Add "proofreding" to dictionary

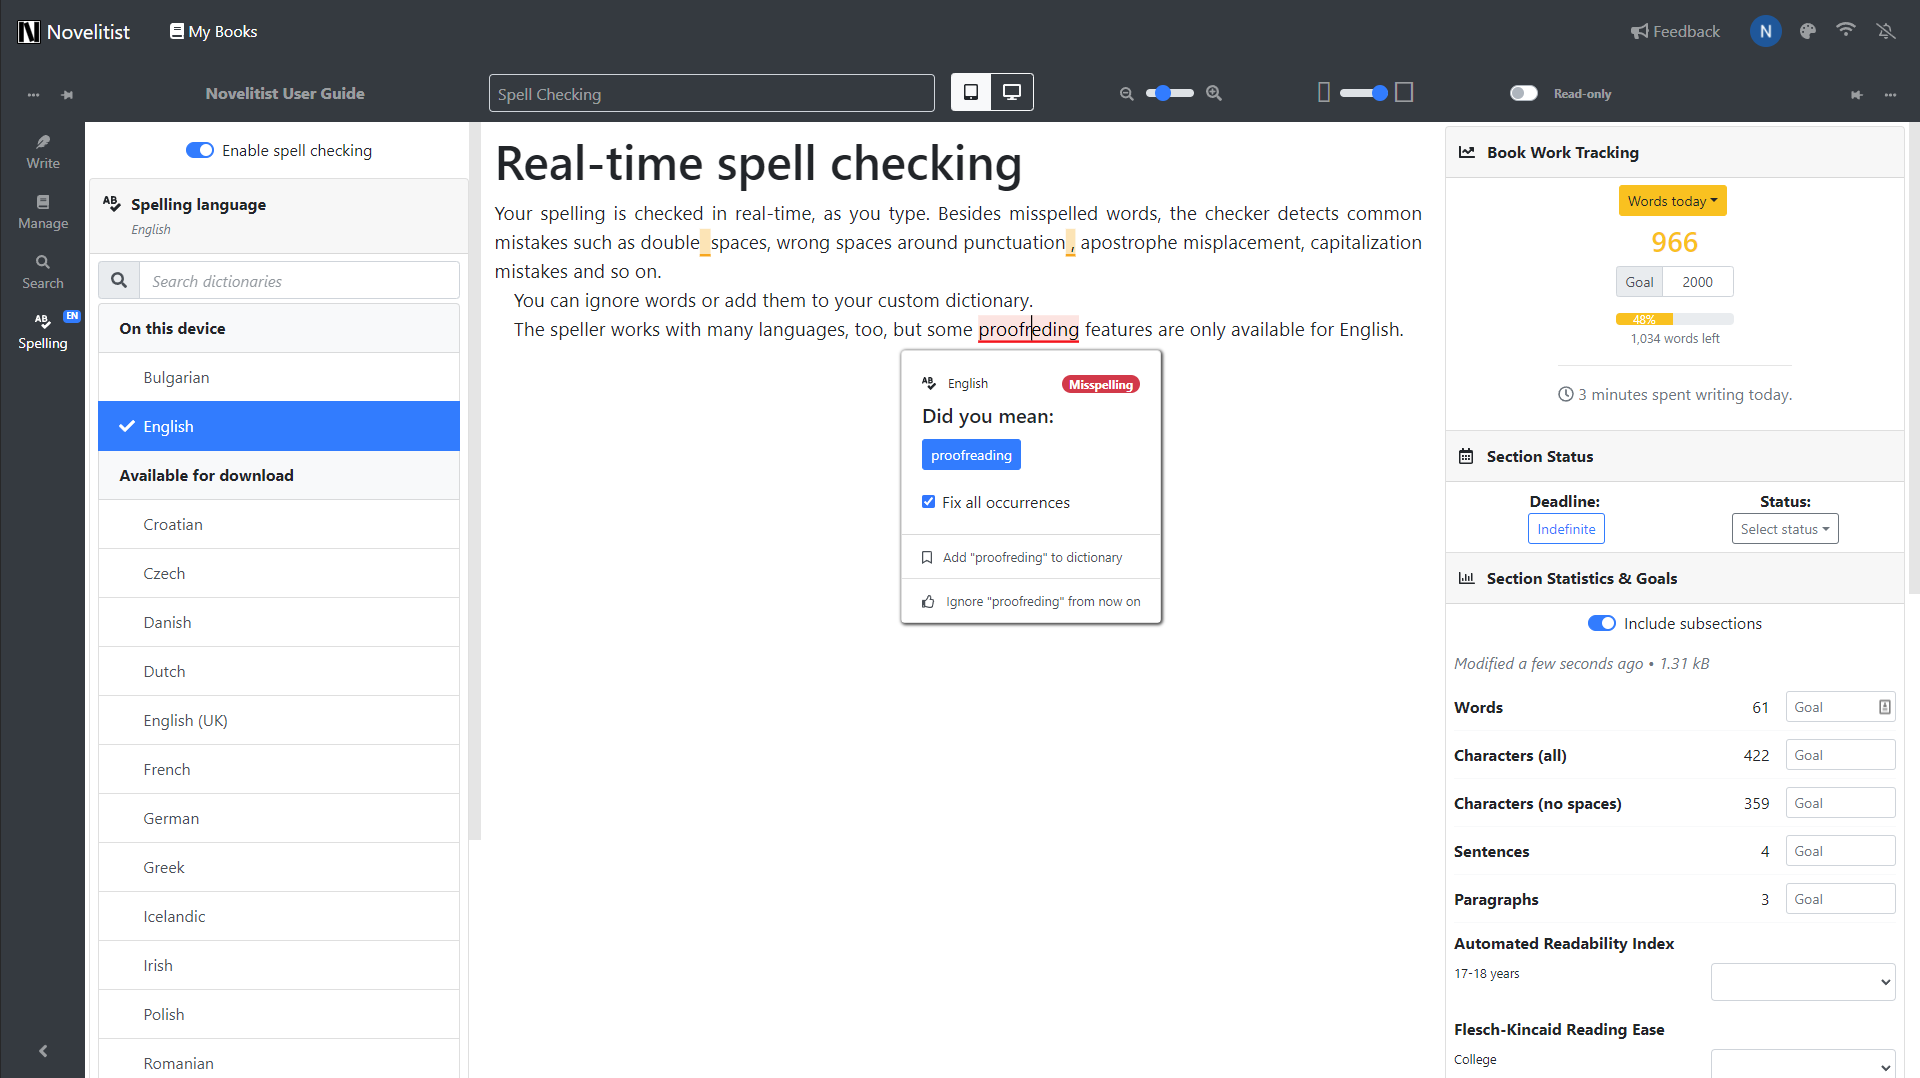[1031, 557]
